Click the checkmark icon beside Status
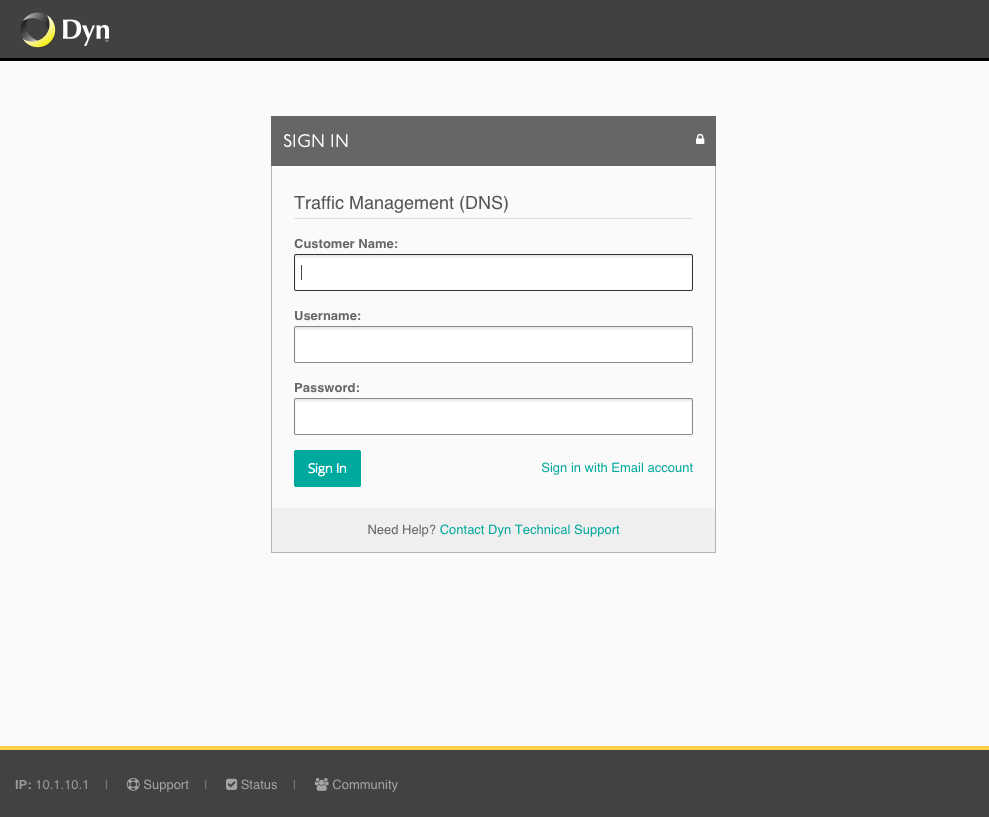This screenshot has height=817, width=989. pyautogui.click(x=232, y=785)
